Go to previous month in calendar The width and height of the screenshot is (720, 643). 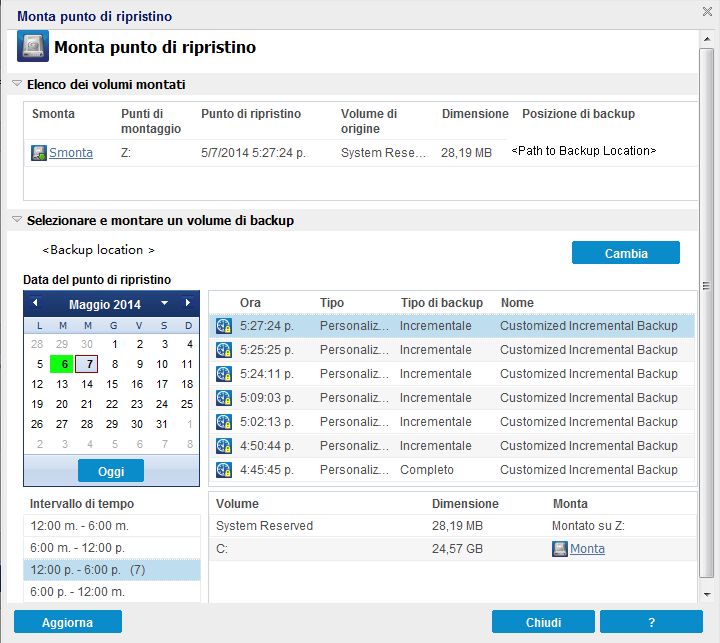pos(35,303)
